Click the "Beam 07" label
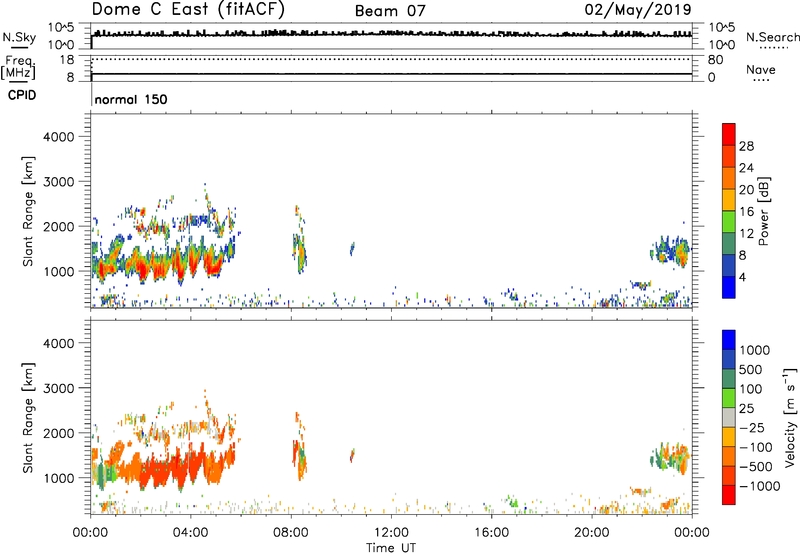 coord(390,11)
